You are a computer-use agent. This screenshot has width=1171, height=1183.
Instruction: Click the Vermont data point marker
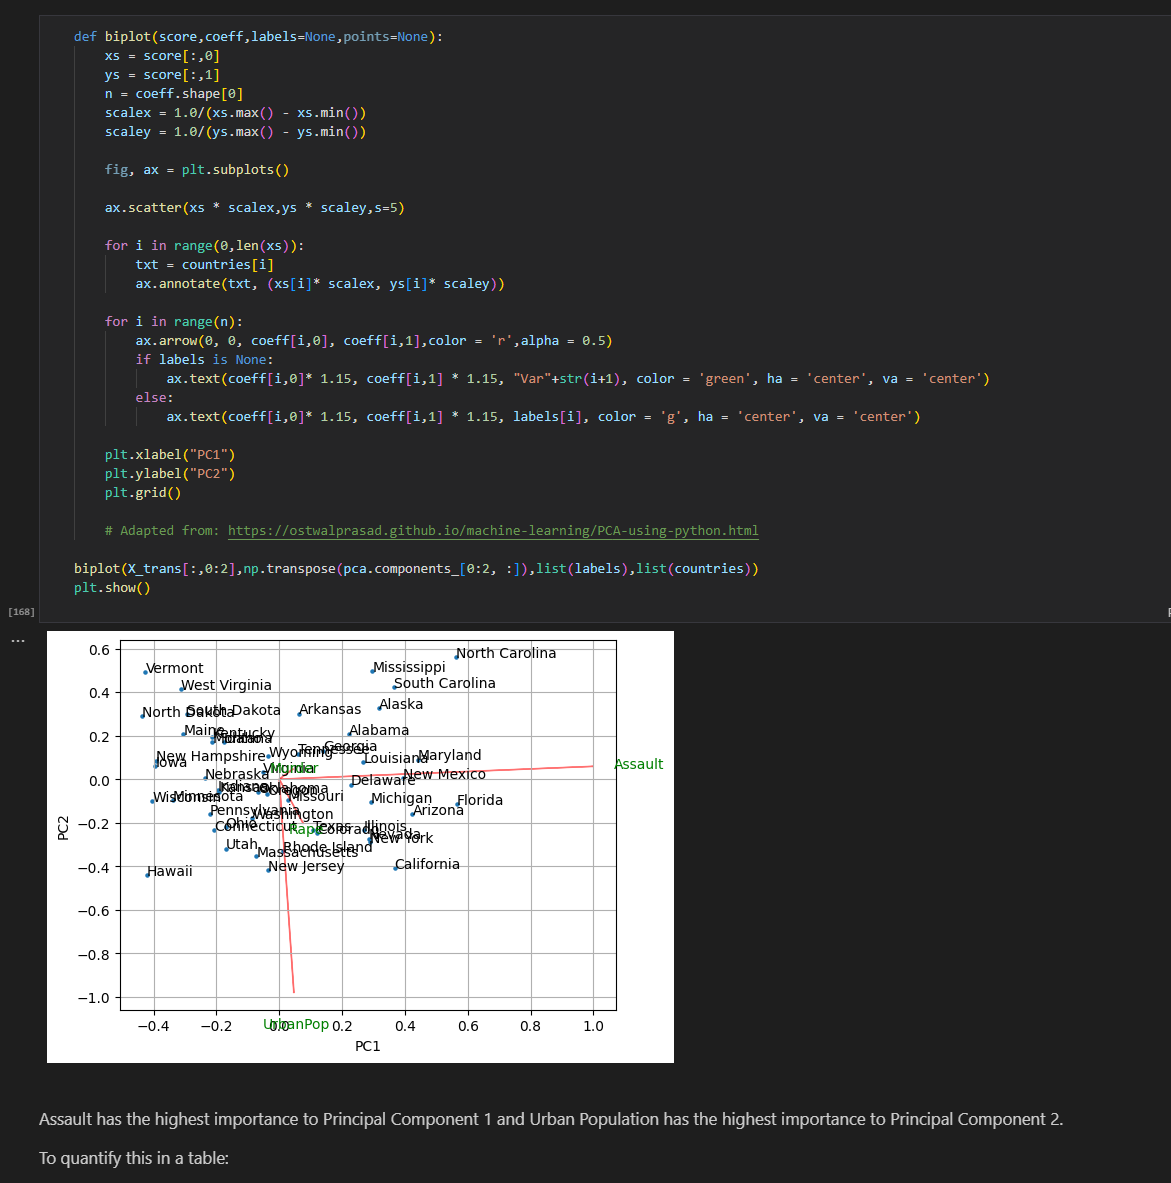click(145, 671)
